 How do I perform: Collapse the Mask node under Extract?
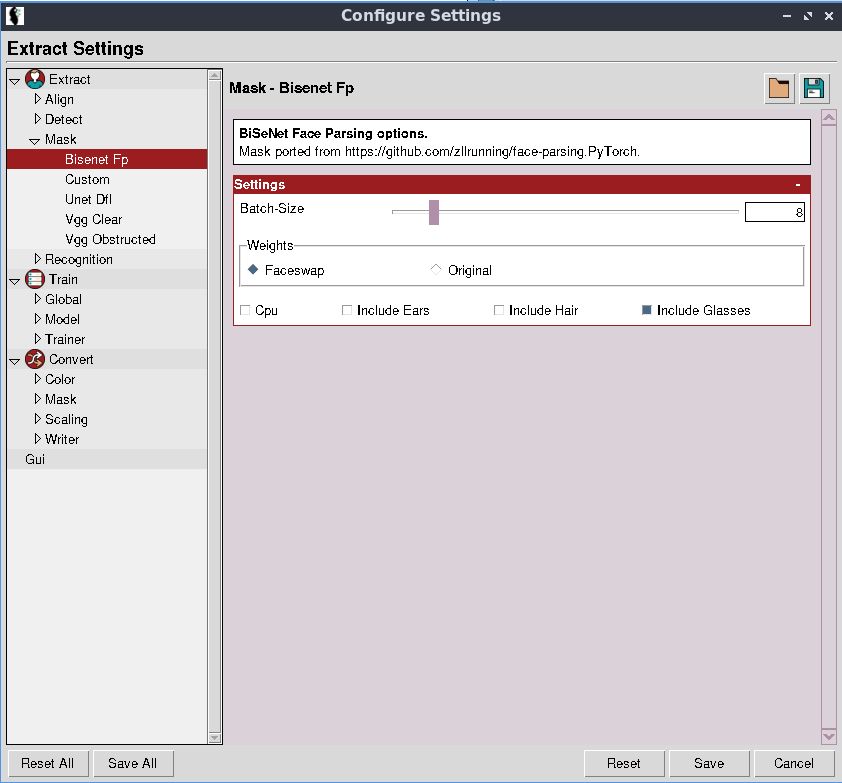coord(34,142)
